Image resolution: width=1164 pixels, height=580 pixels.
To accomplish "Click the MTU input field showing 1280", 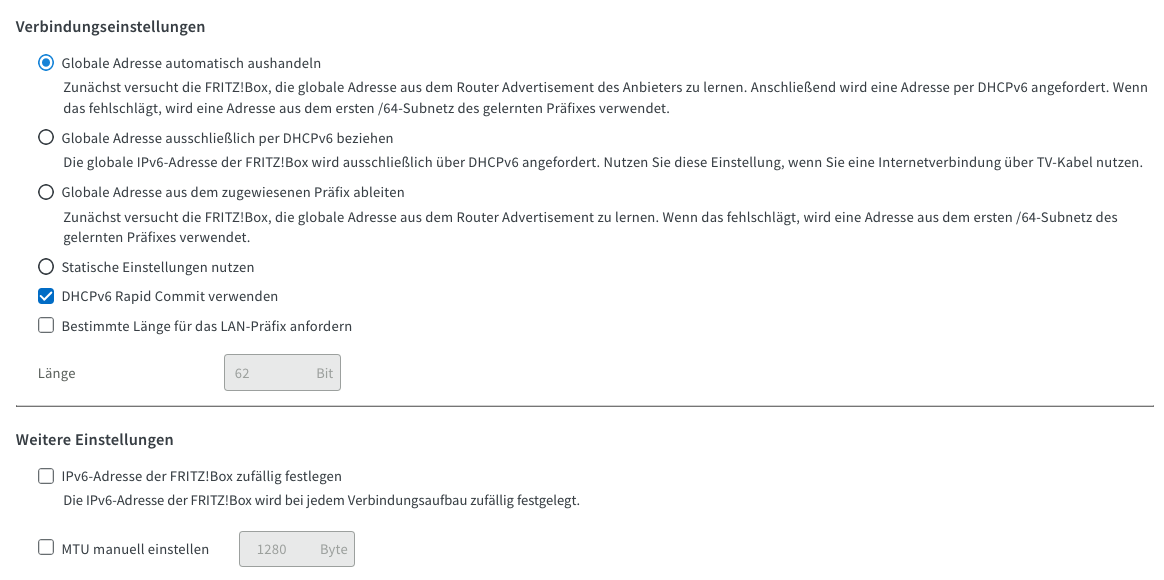I will (x=275, y=549).
